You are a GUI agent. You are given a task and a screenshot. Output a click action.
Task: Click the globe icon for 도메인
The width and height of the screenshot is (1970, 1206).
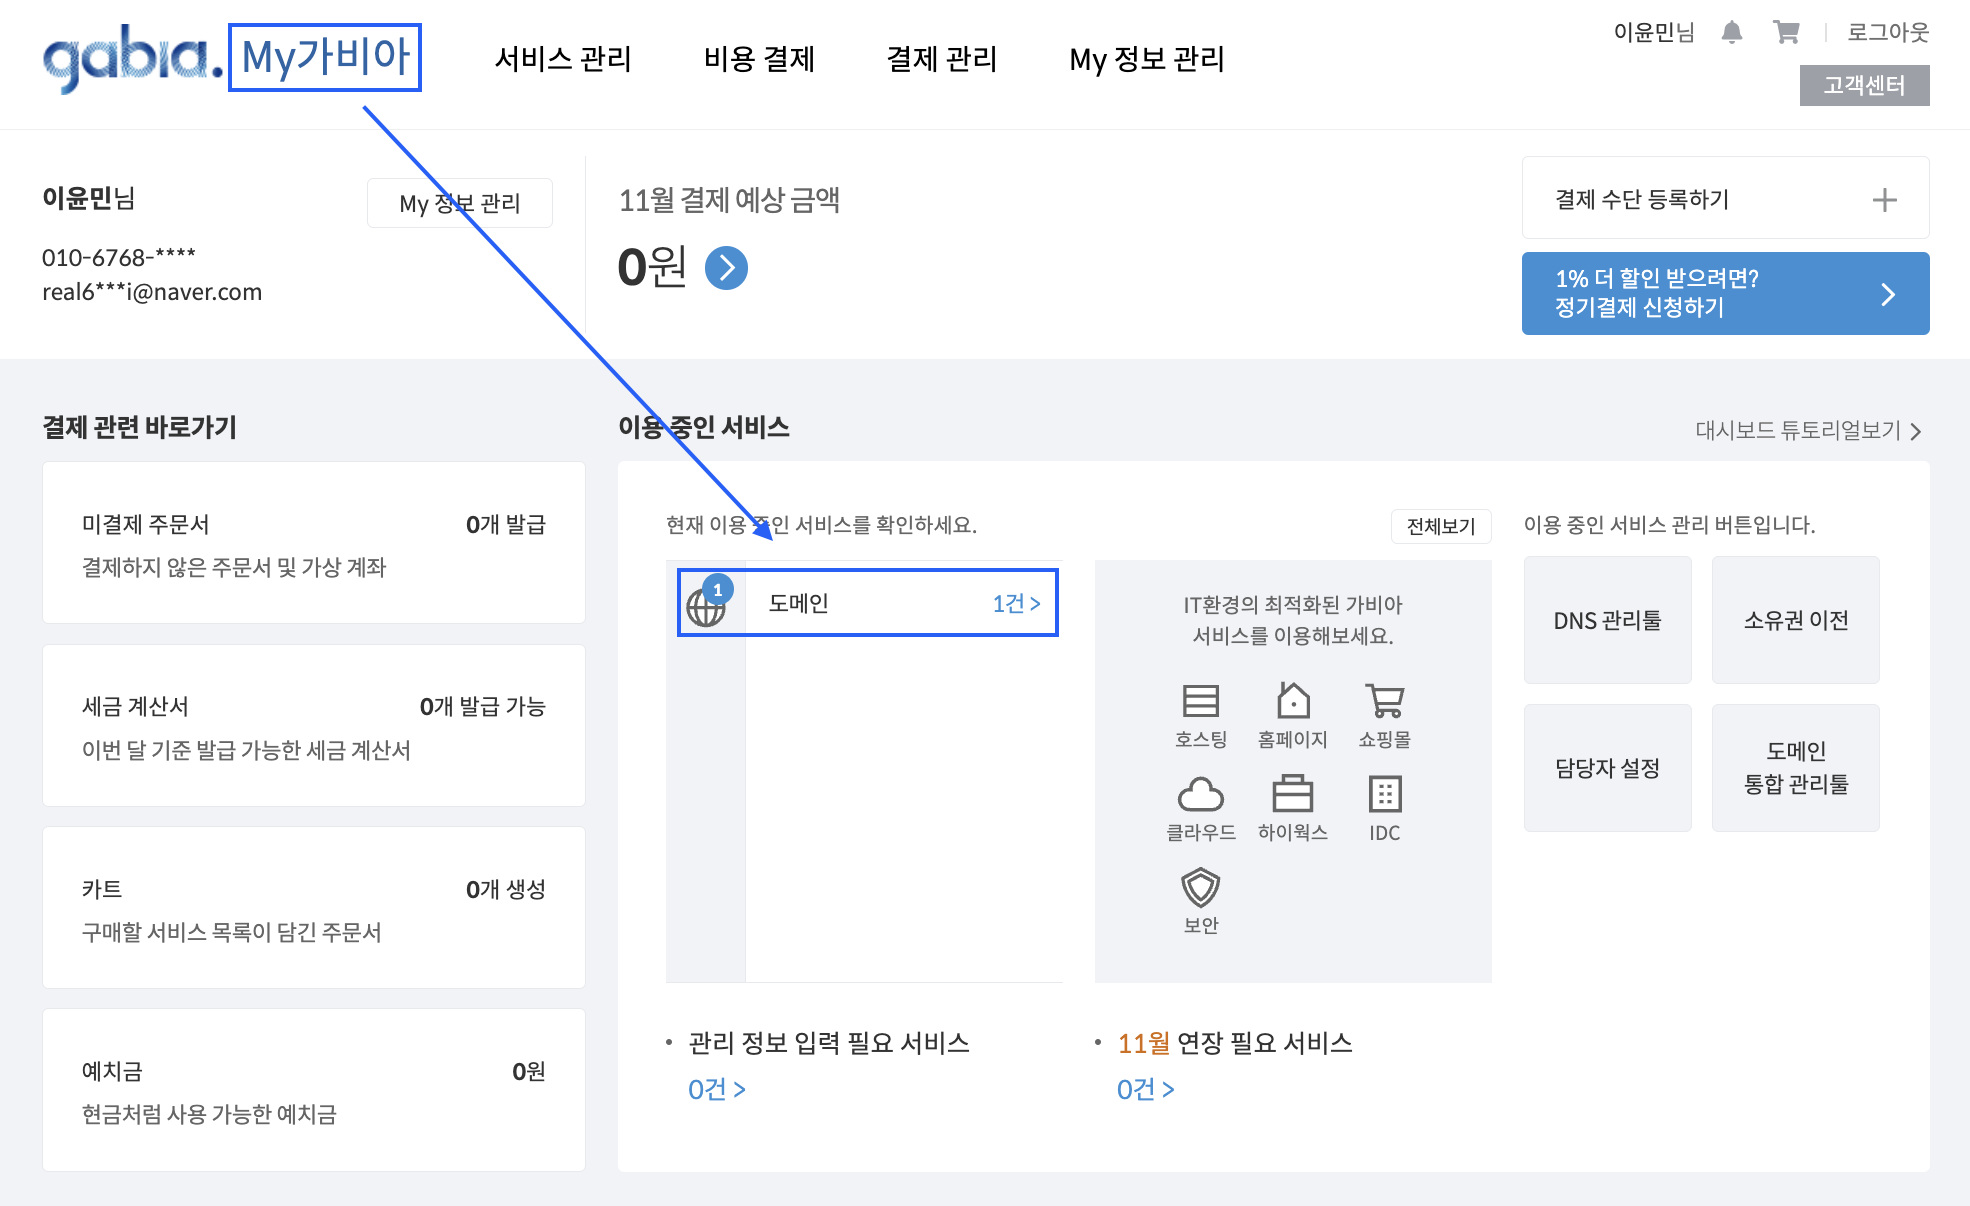coord(706,607)
